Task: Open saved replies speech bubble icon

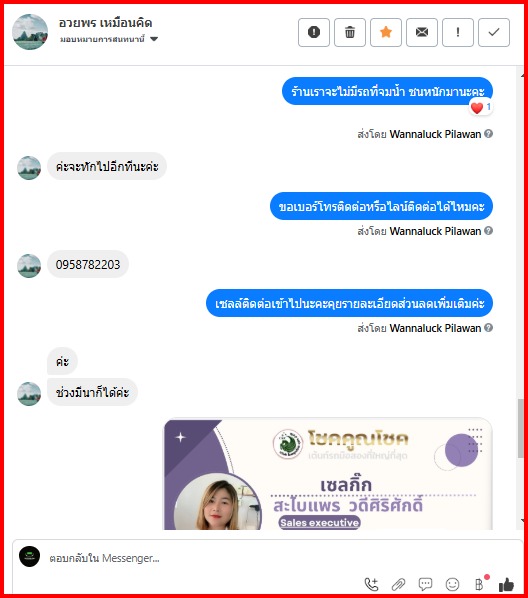Action: [425, 584]
